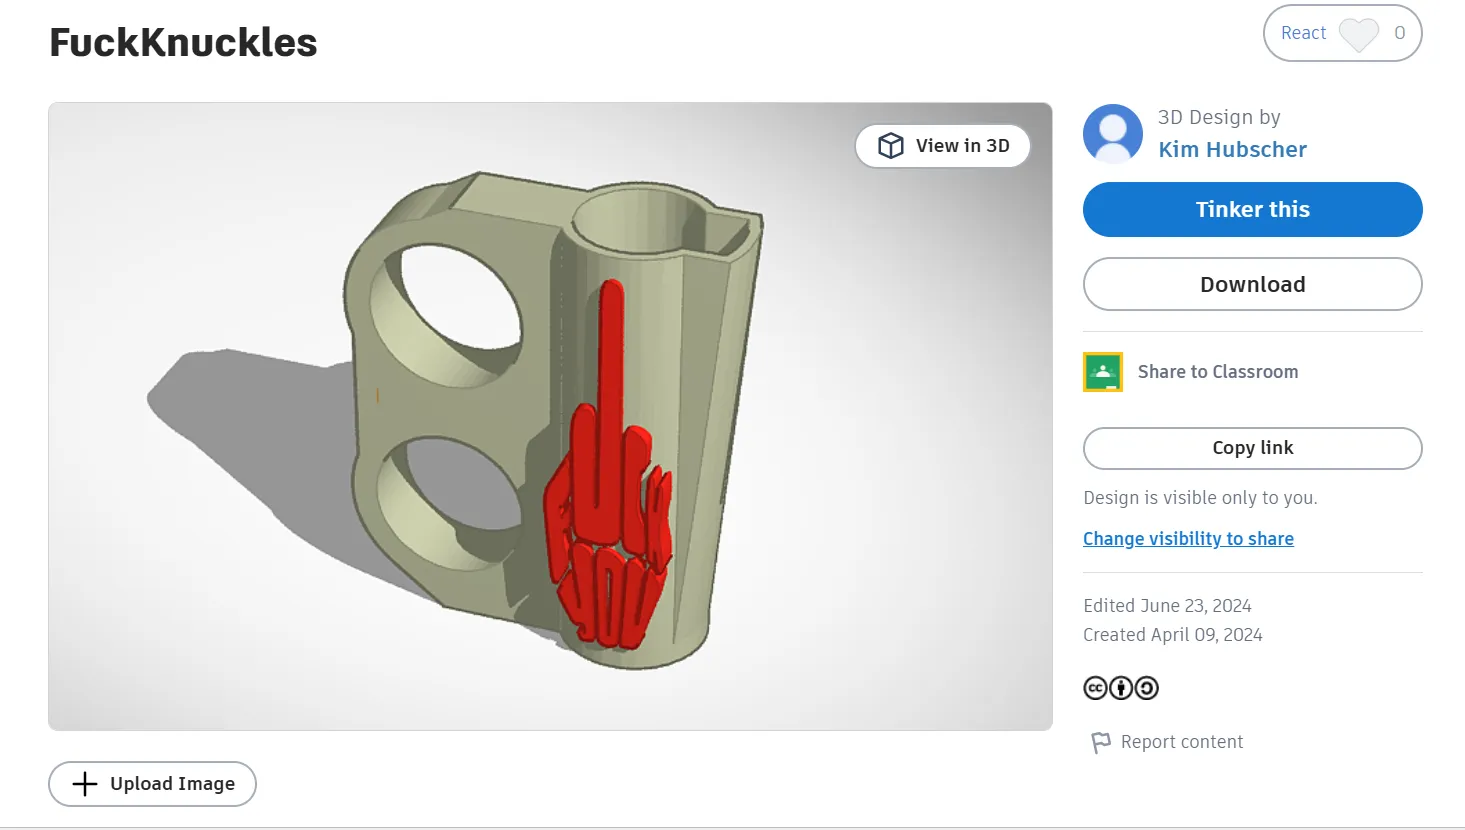Click Change visibility to share link

coord(1188,539)
